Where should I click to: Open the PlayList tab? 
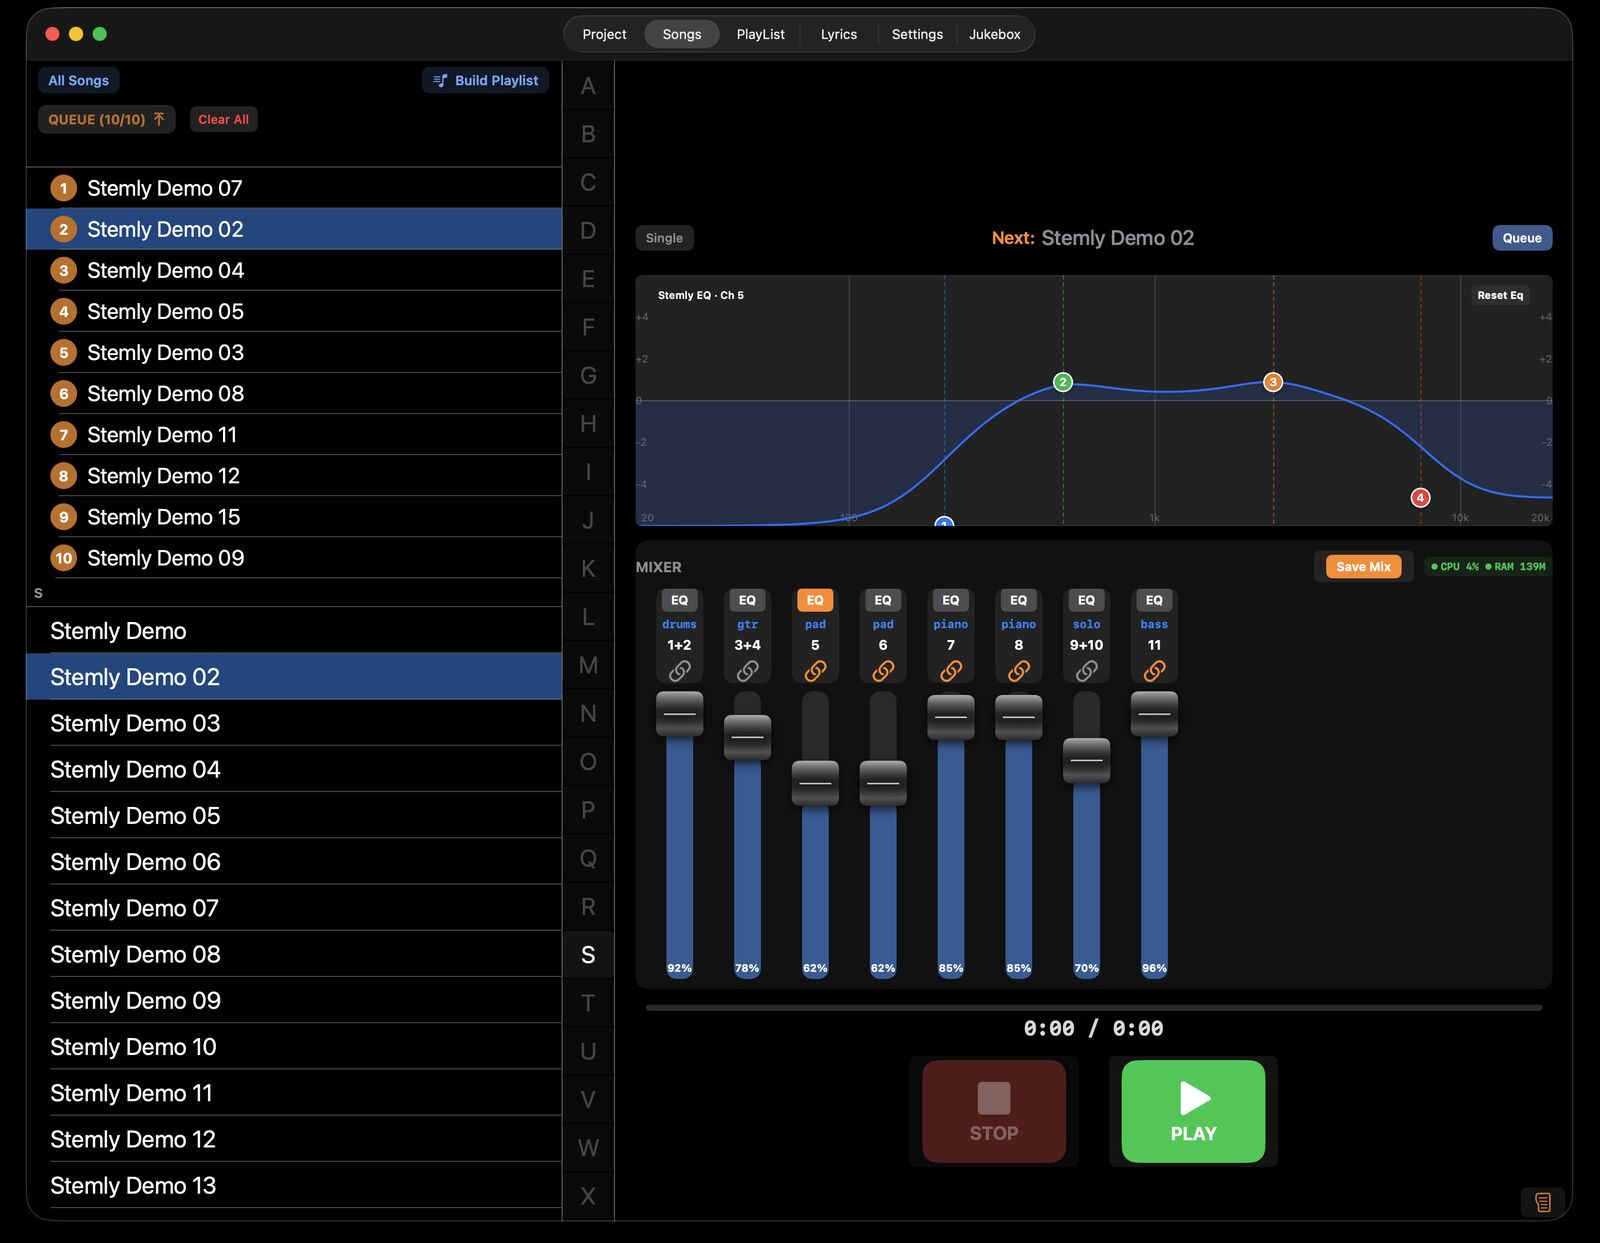[x=760, y=34]
